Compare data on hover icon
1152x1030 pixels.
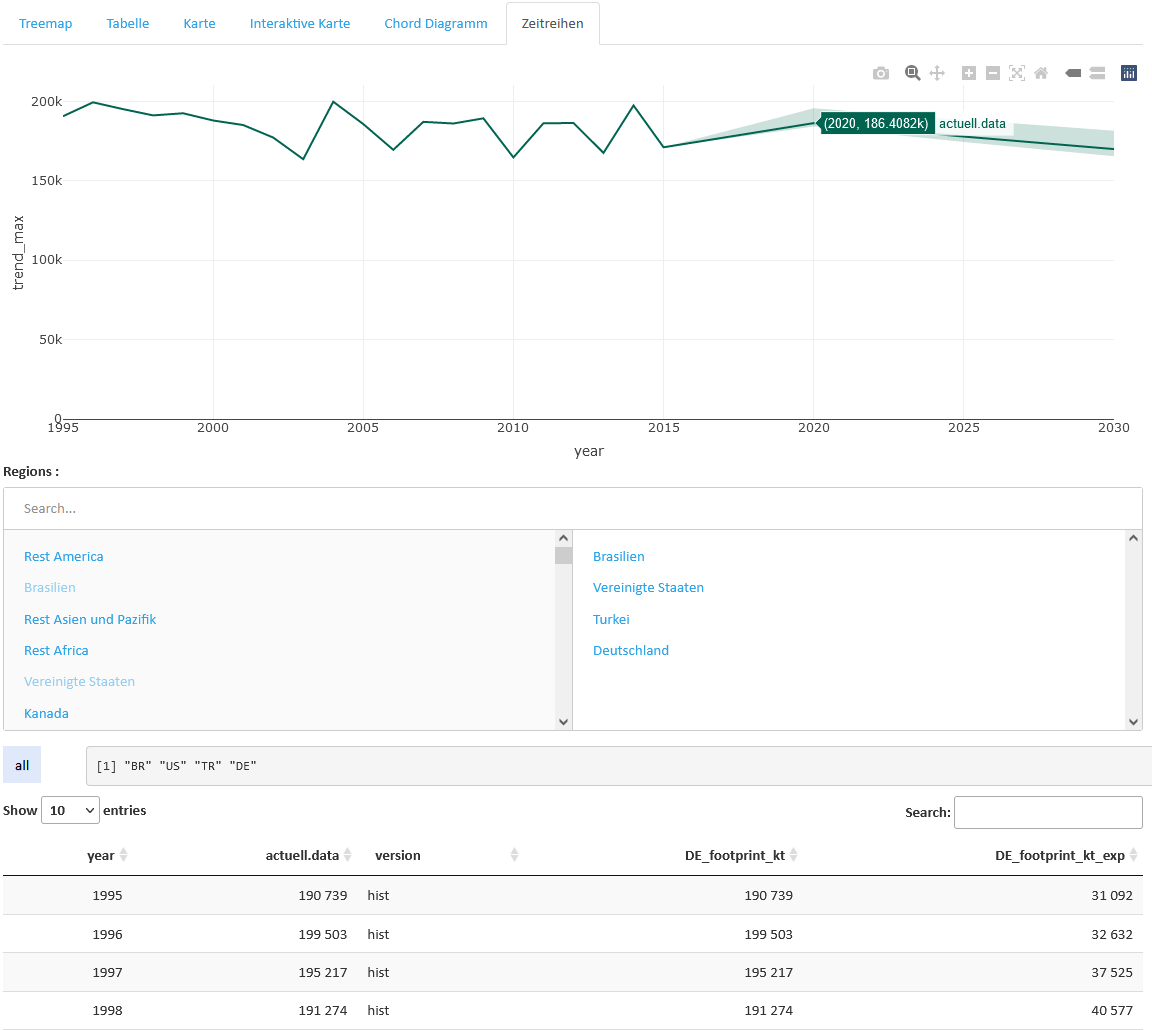pyautogui.click(x=1098, y=73)
